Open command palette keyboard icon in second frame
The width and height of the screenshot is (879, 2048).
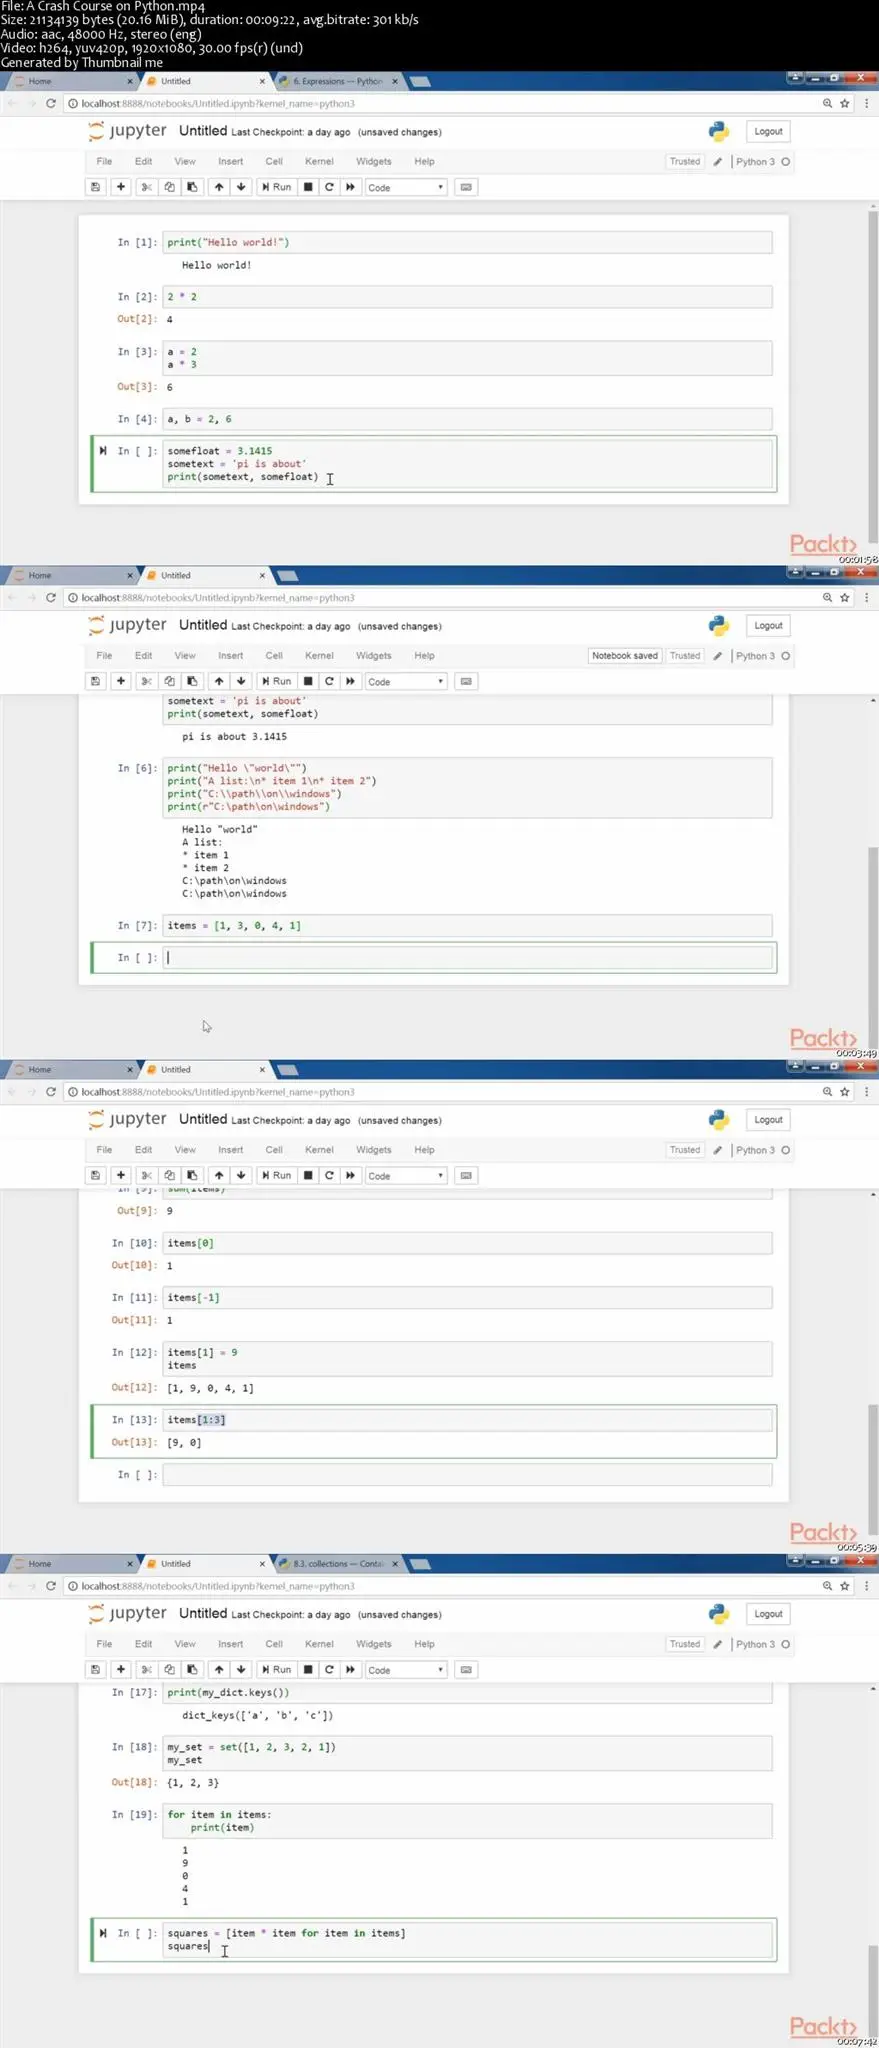(x=466, y=681)
